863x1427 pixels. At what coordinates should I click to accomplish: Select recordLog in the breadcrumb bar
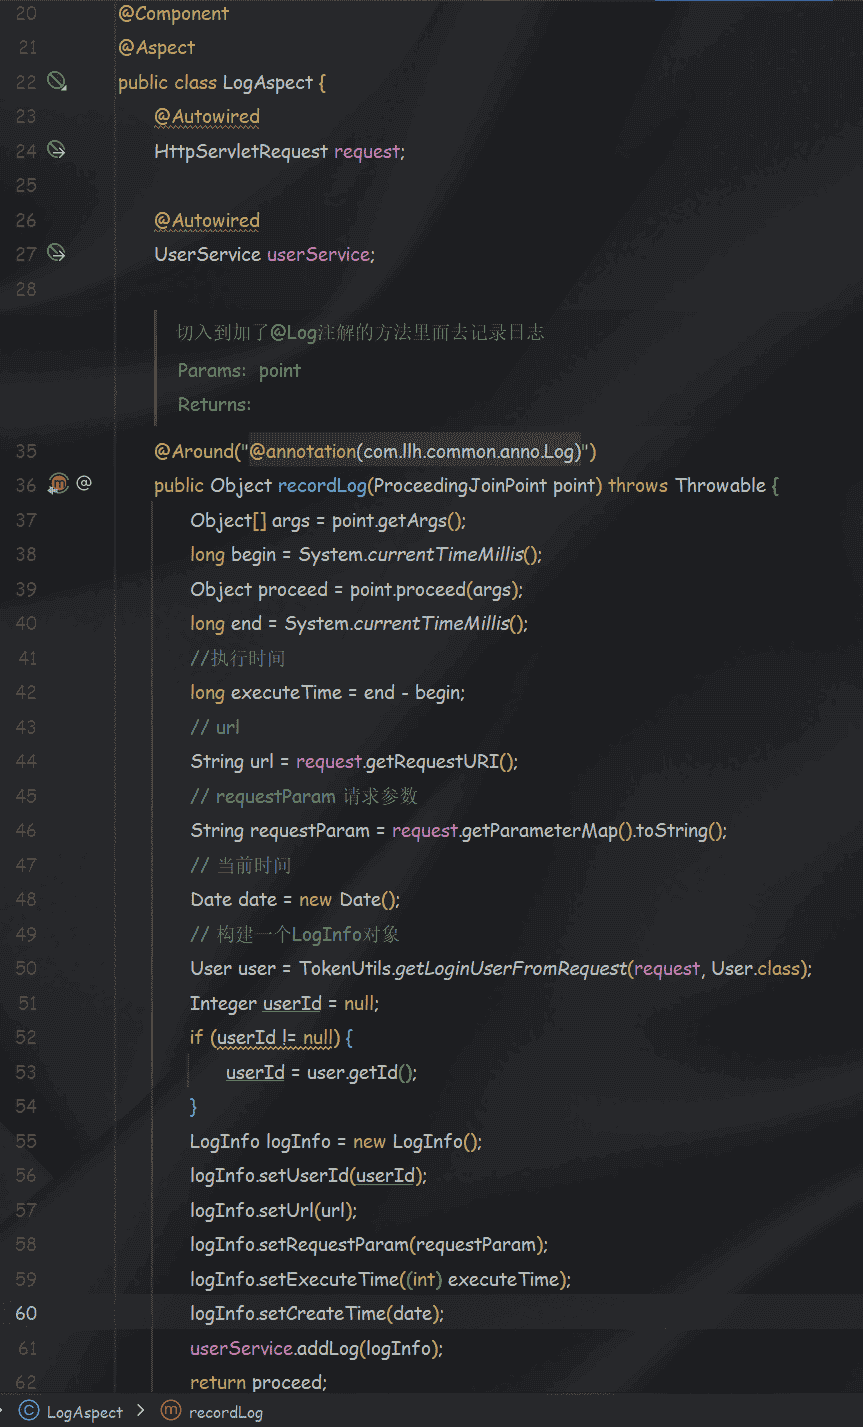226,1411
